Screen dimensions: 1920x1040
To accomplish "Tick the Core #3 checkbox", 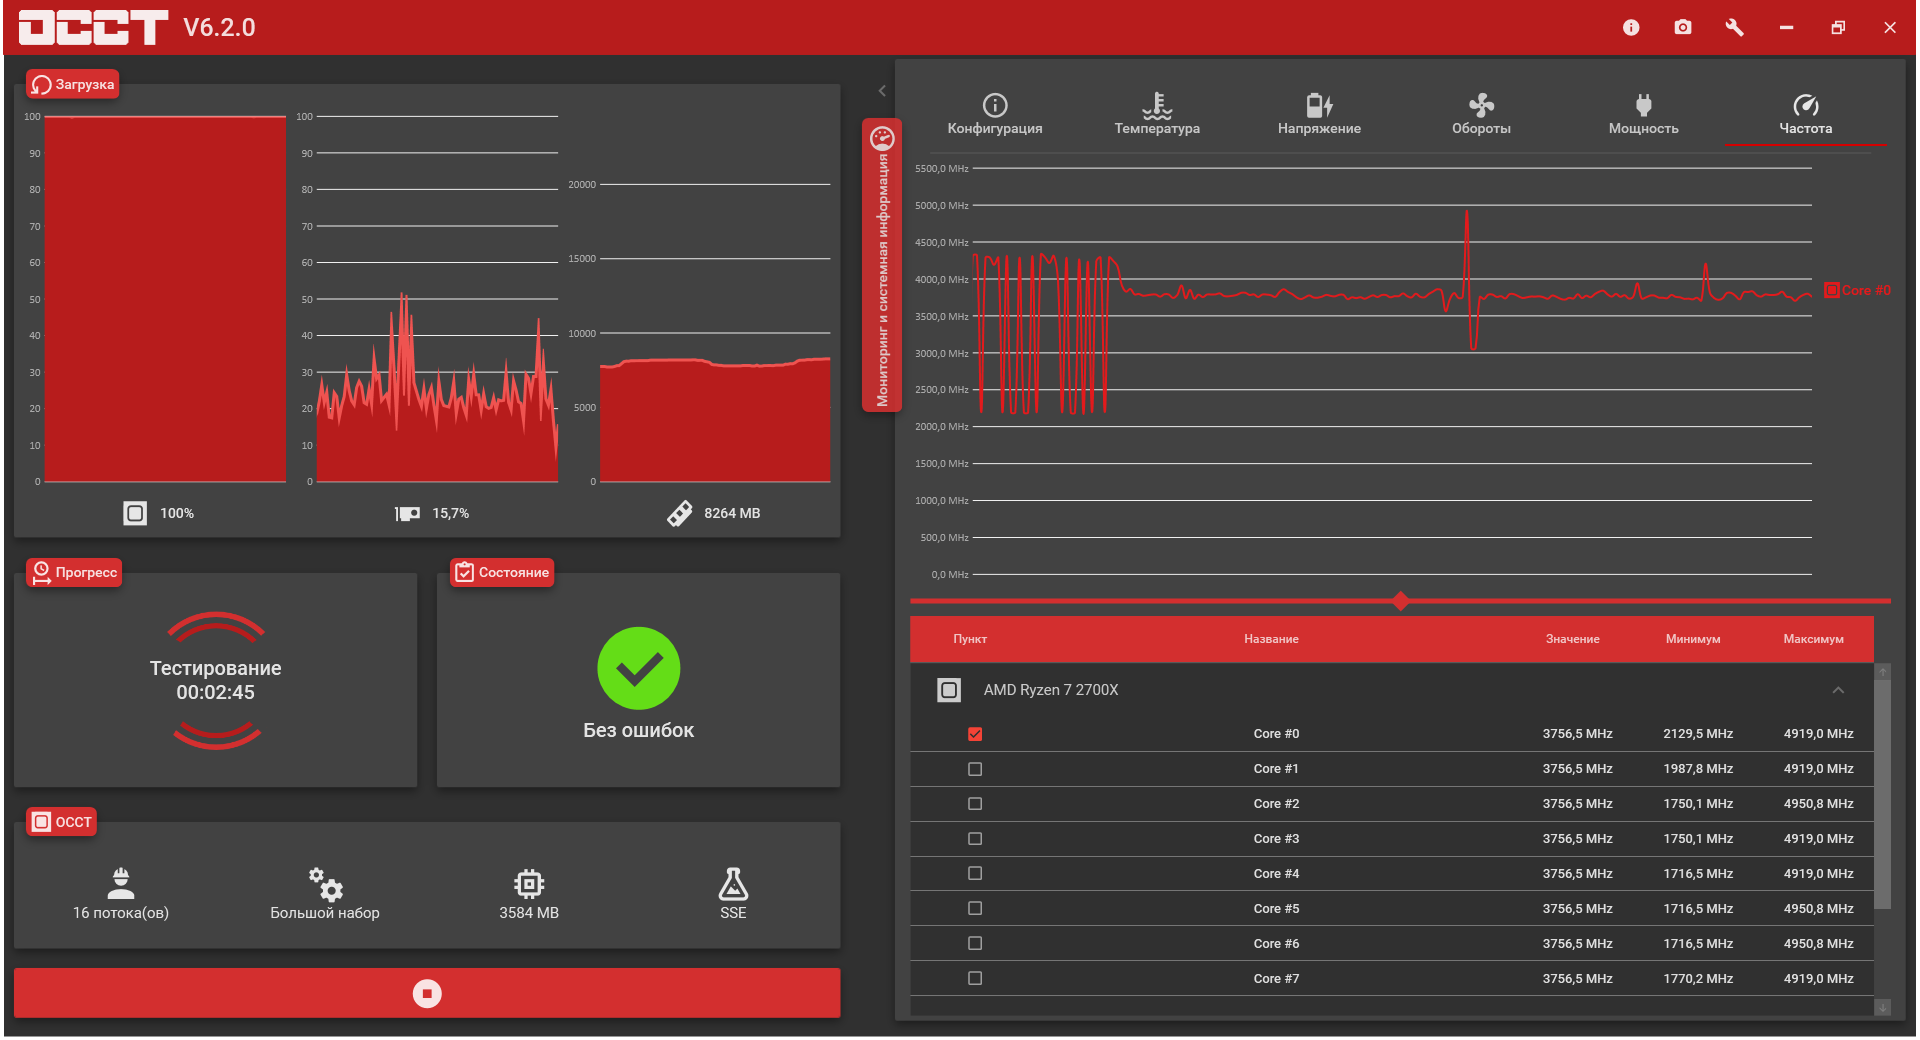I will click(x=975, y=839).
